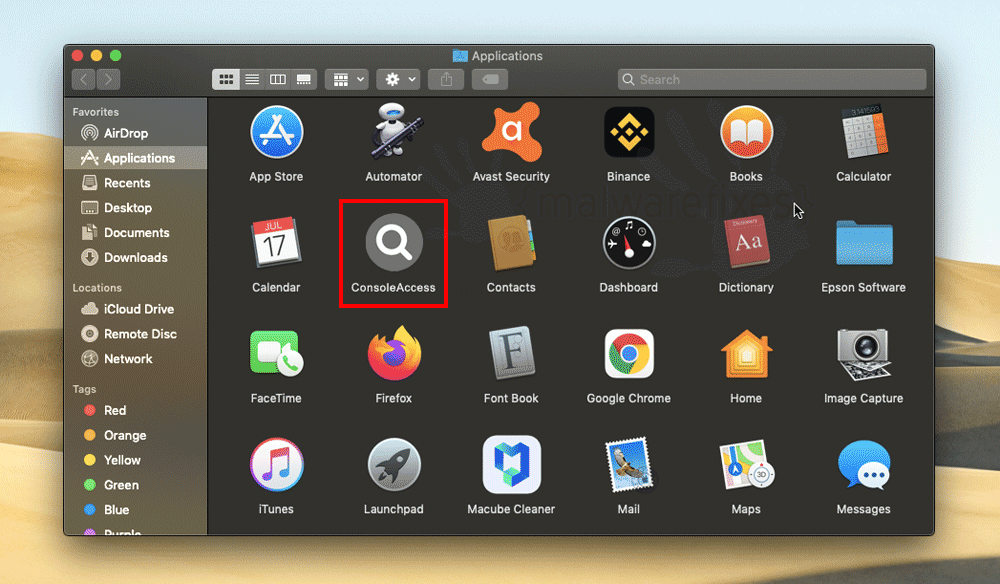Image resolution: width=1000 pixels, height=584 pixels.
Task: Open the Binance app
Action: [629, 133]
